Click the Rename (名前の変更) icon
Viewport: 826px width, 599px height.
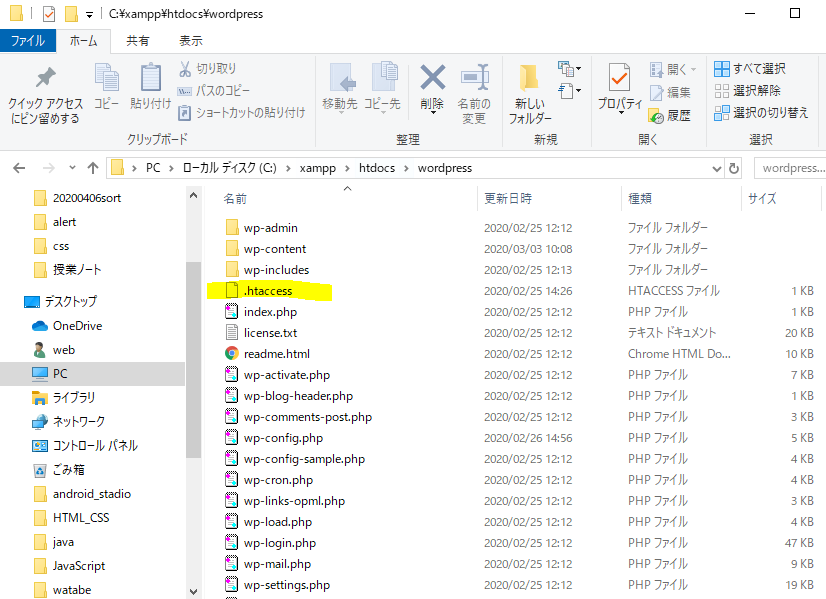474,77
